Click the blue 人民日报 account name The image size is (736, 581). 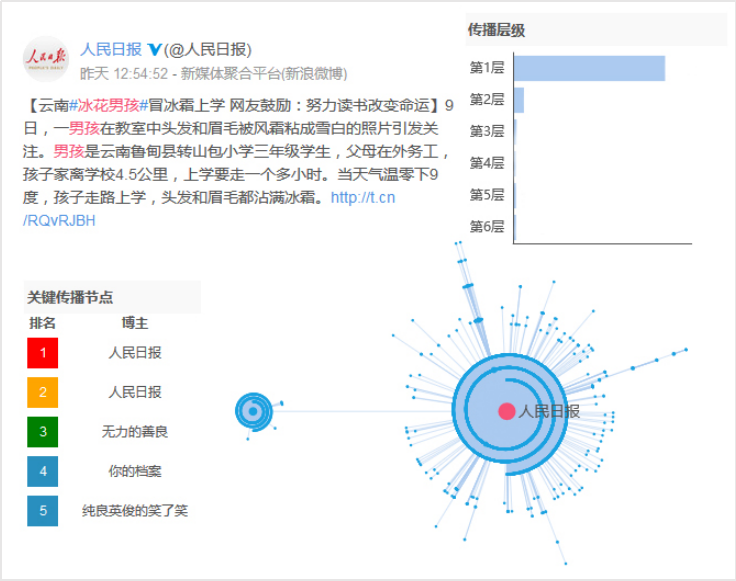coord(111,49)
